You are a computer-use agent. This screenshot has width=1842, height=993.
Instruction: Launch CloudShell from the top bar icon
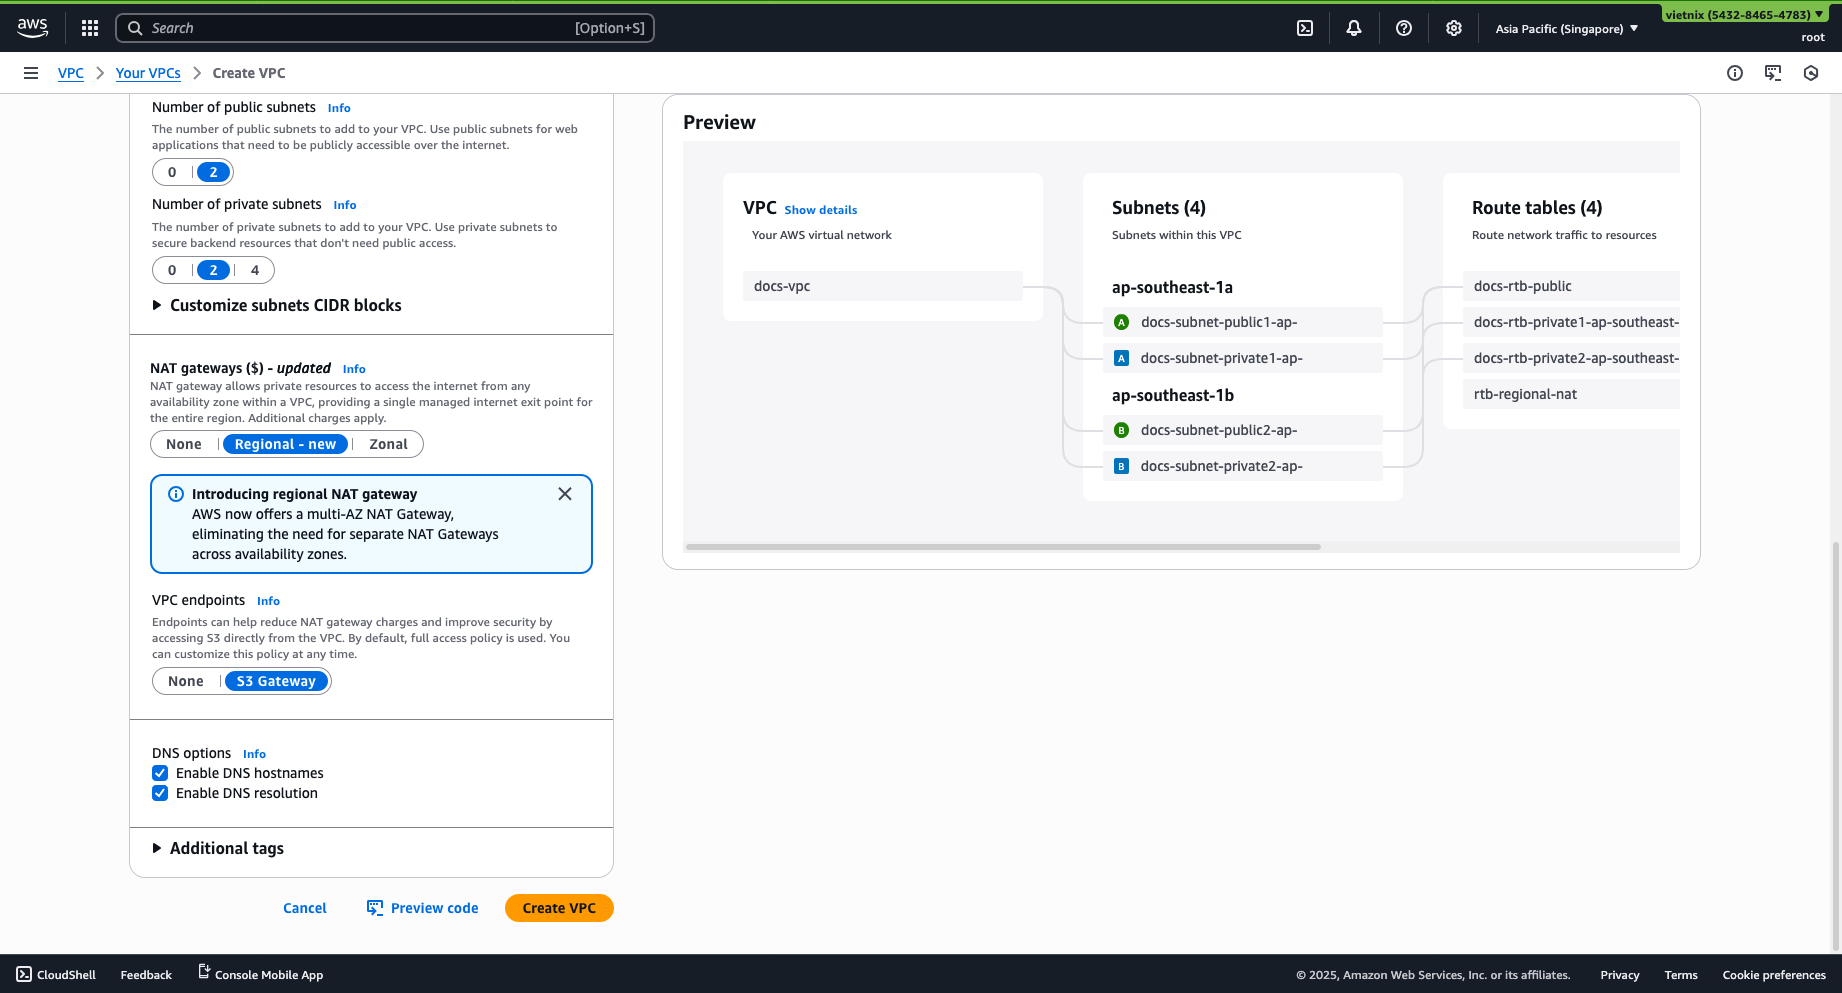1305,28
